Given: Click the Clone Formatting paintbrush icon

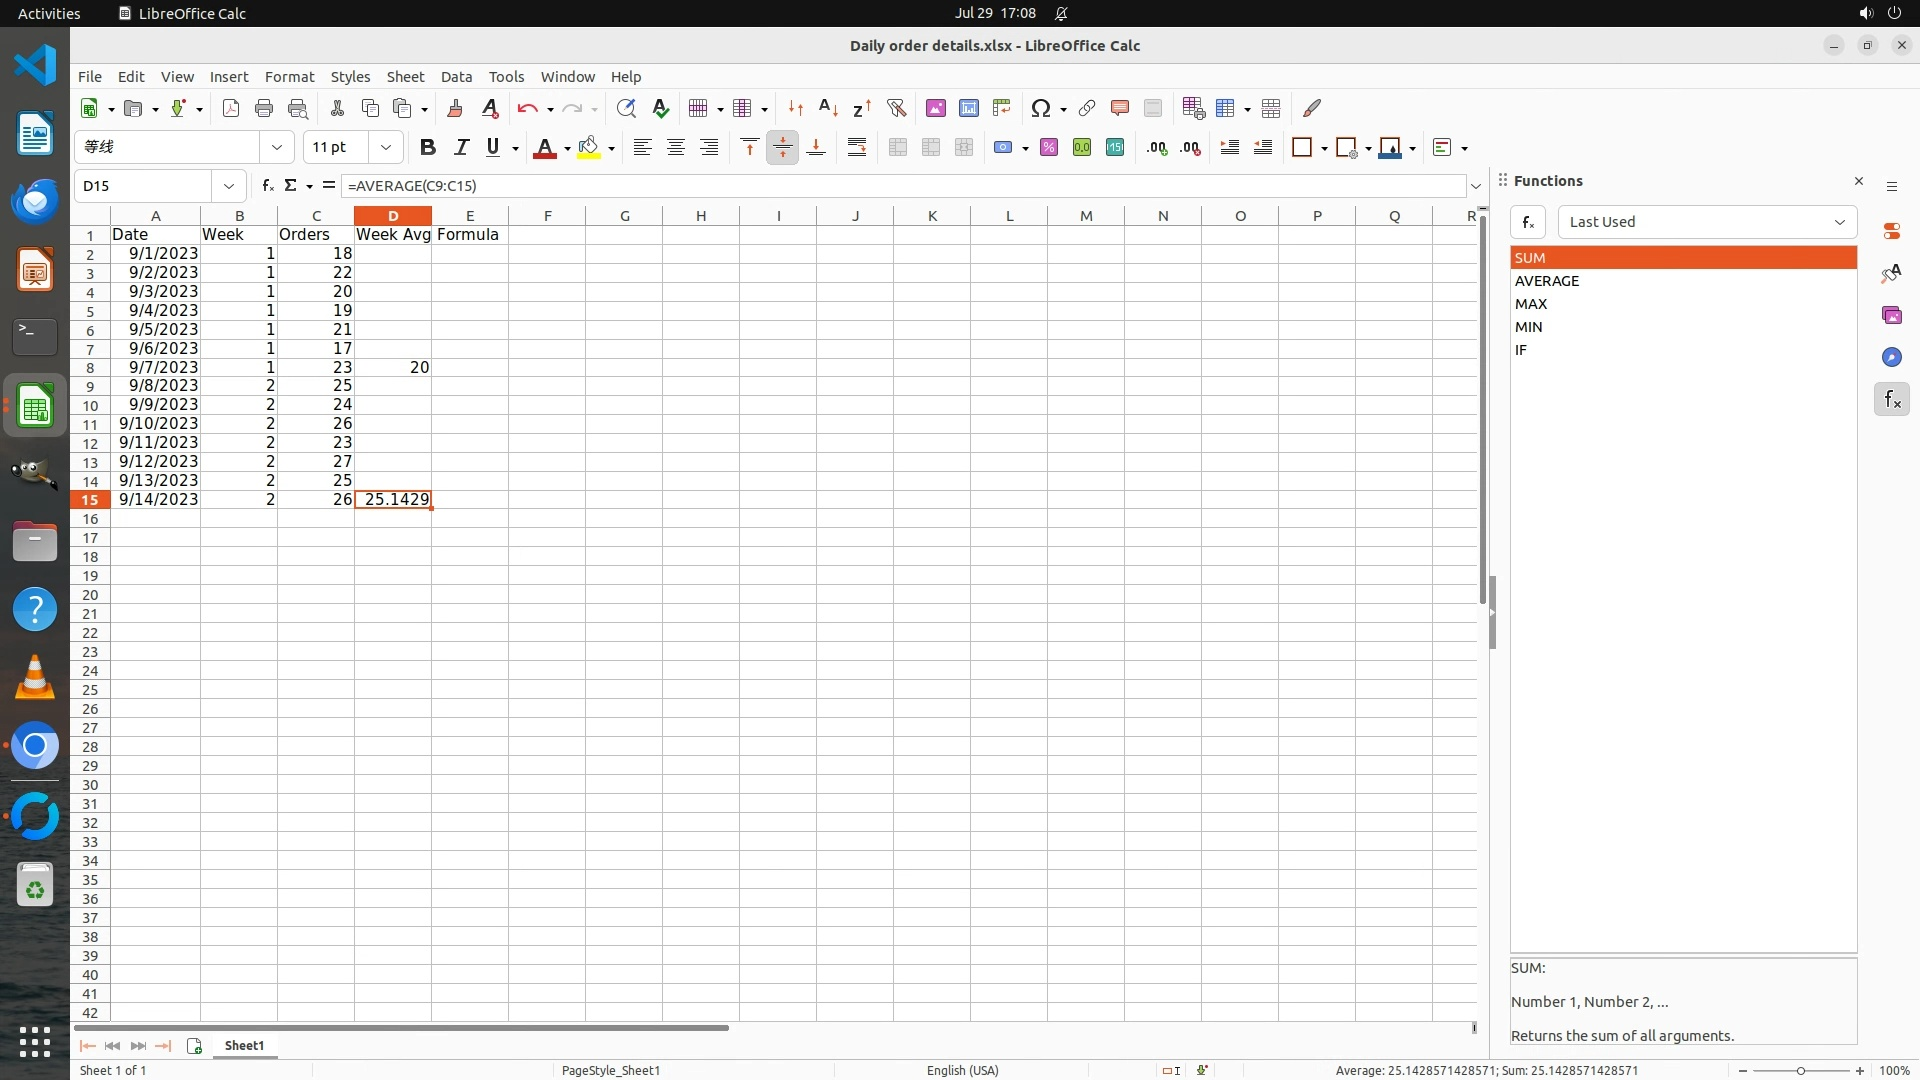Looking at the screenshot, I should click(x=455, y=108).
